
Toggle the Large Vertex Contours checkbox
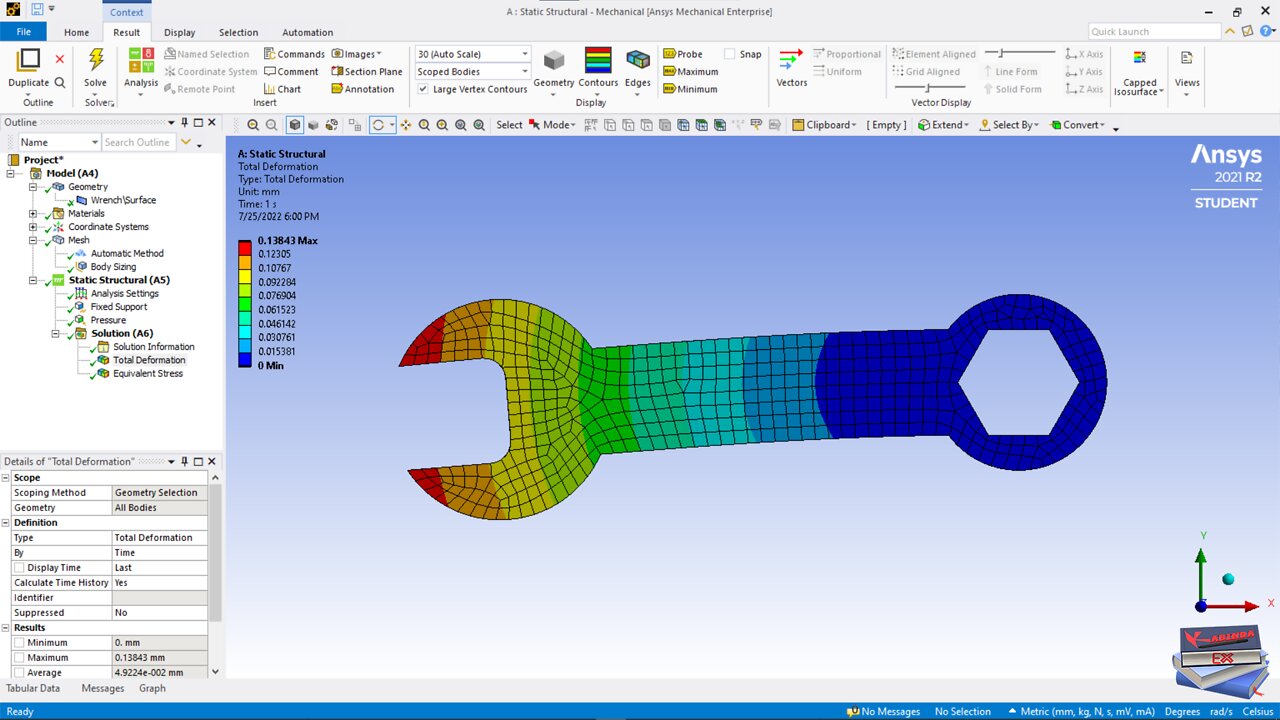(x=423, y=89)
